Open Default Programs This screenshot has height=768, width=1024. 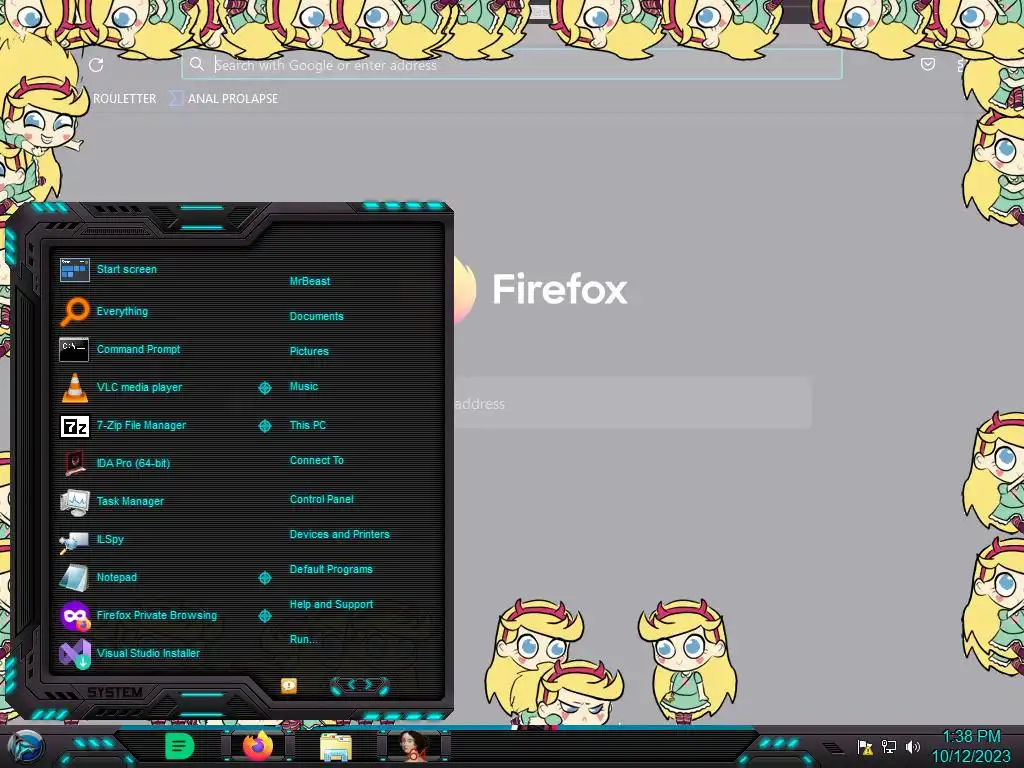331,569
